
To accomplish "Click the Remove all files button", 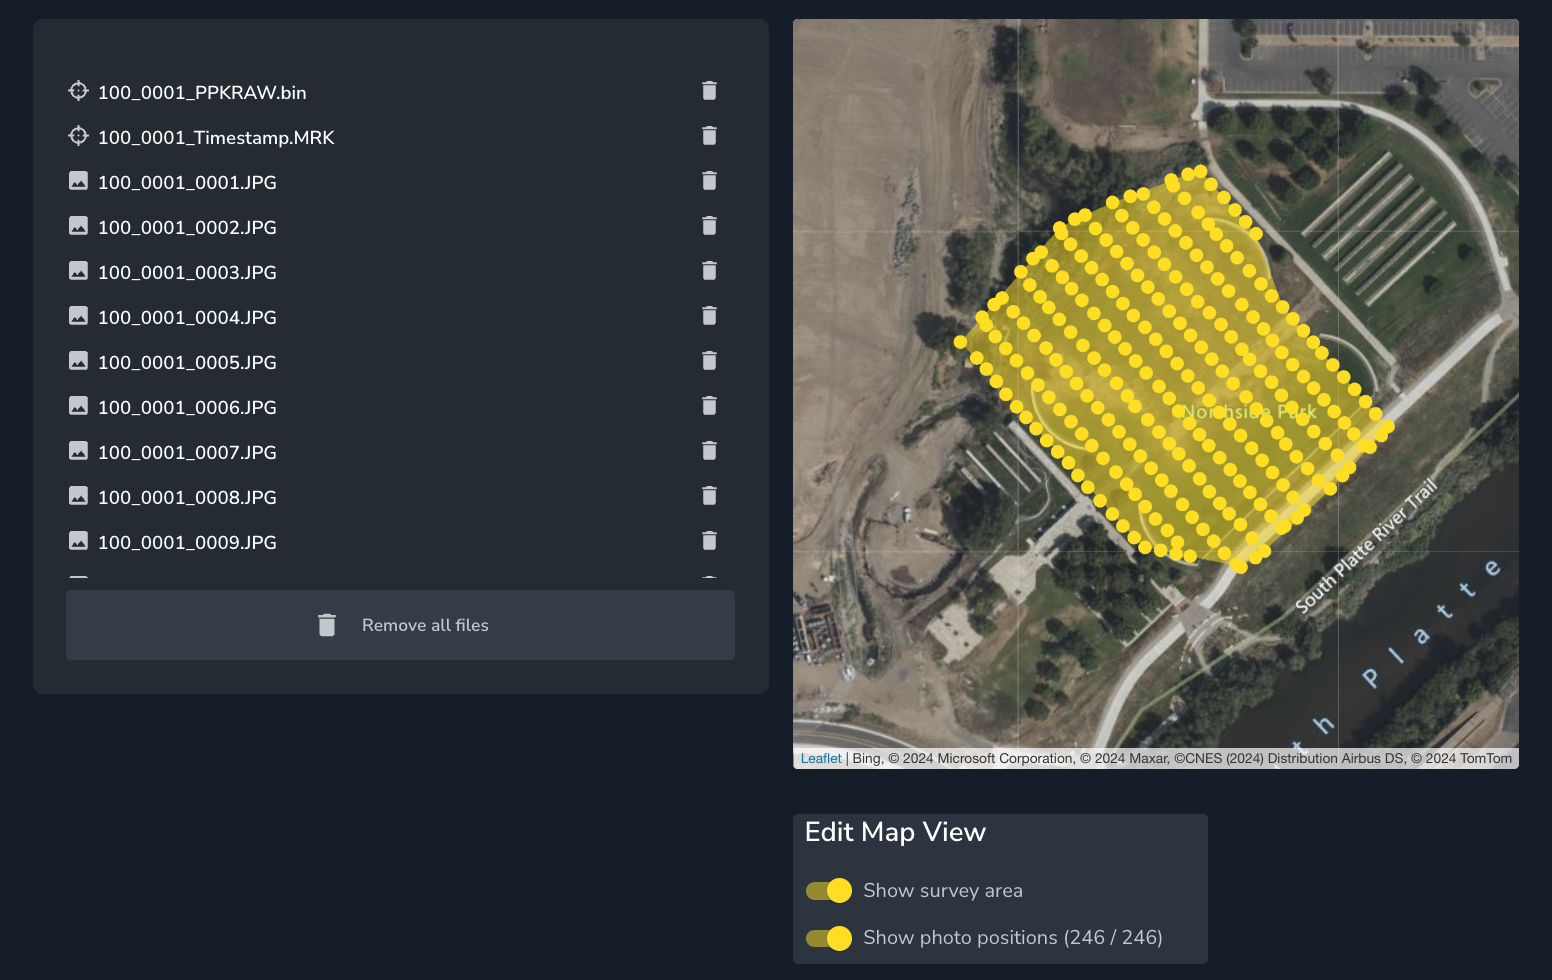I will [x=400, y=625].
